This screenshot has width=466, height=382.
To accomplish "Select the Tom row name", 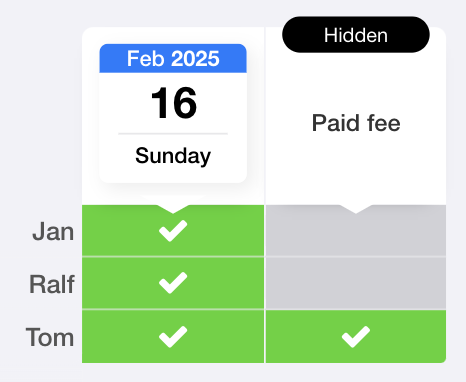I will (50, 337).
